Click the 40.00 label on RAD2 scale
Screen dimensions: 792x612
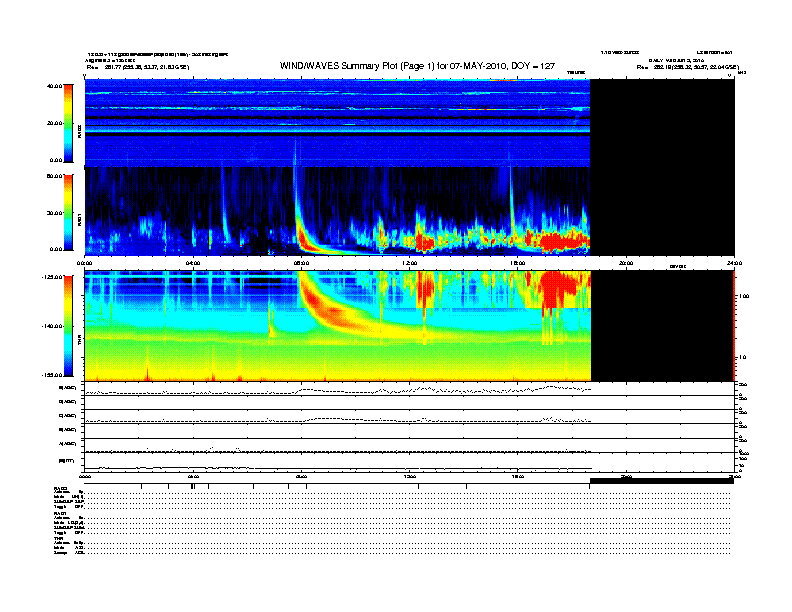pyautogui.click(x=54, y=86)
